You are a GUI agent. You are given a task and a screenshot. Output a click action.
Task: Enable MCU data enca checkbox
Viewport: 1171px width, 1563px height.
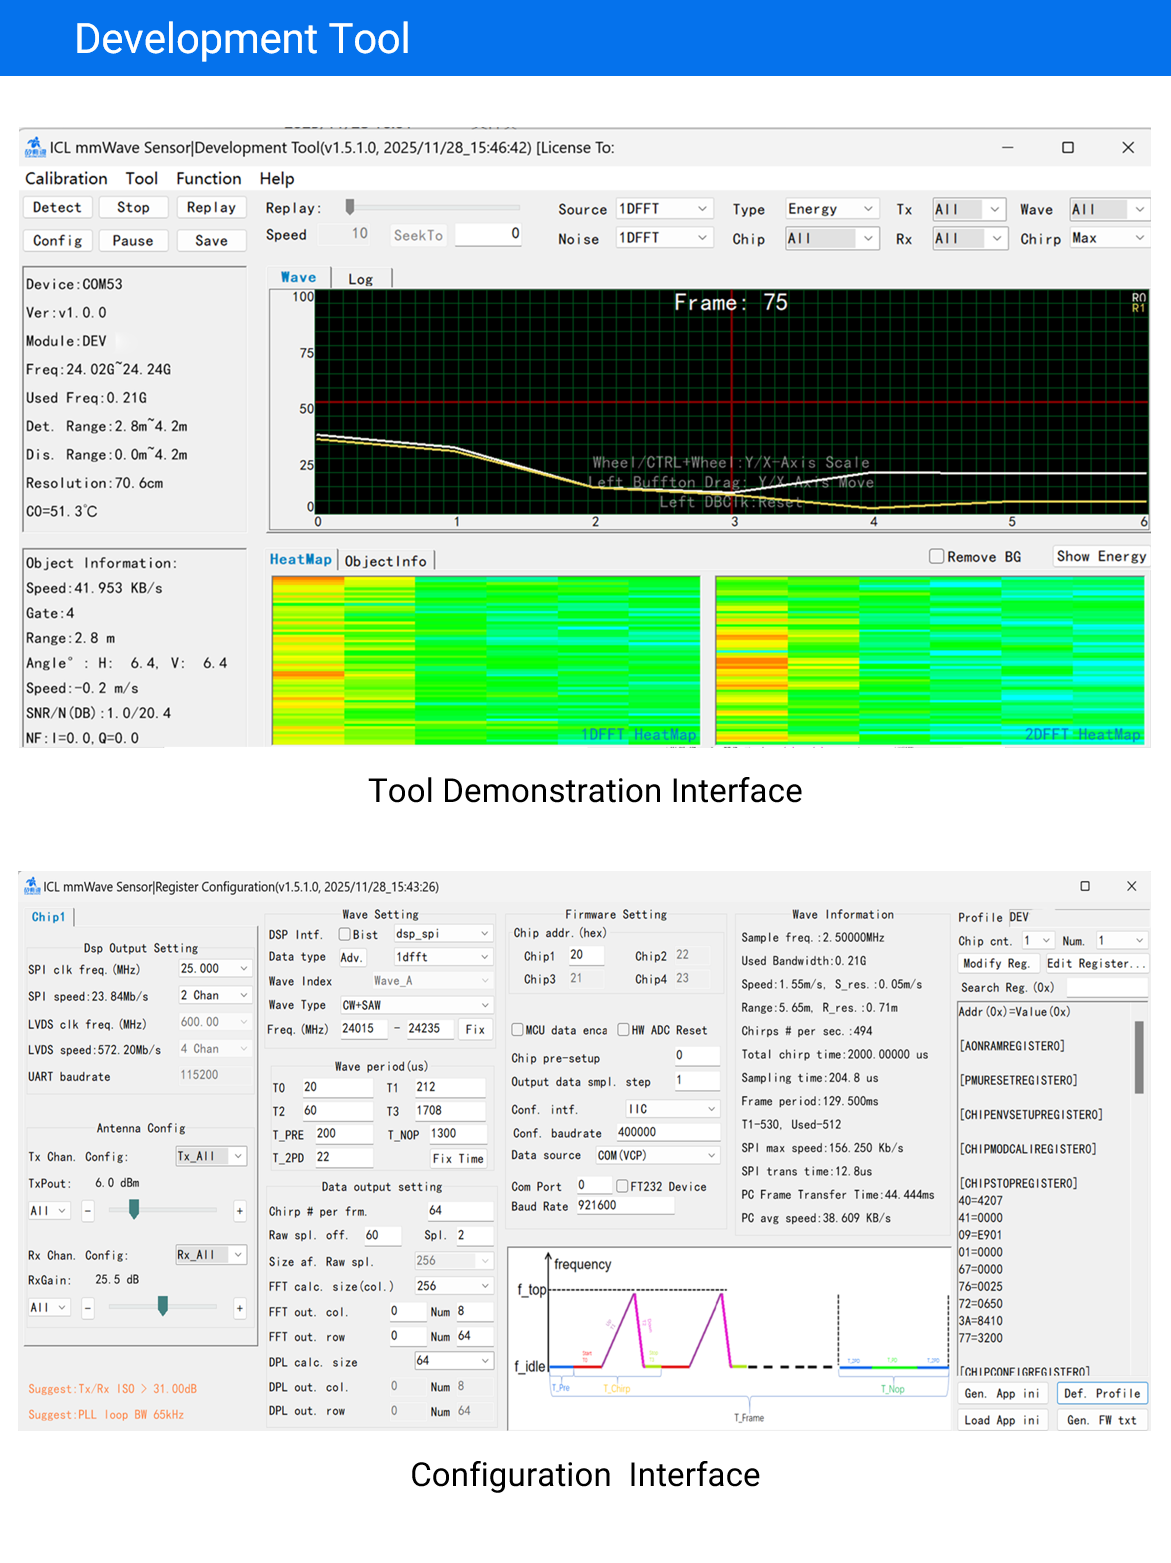pos(518,1030)
